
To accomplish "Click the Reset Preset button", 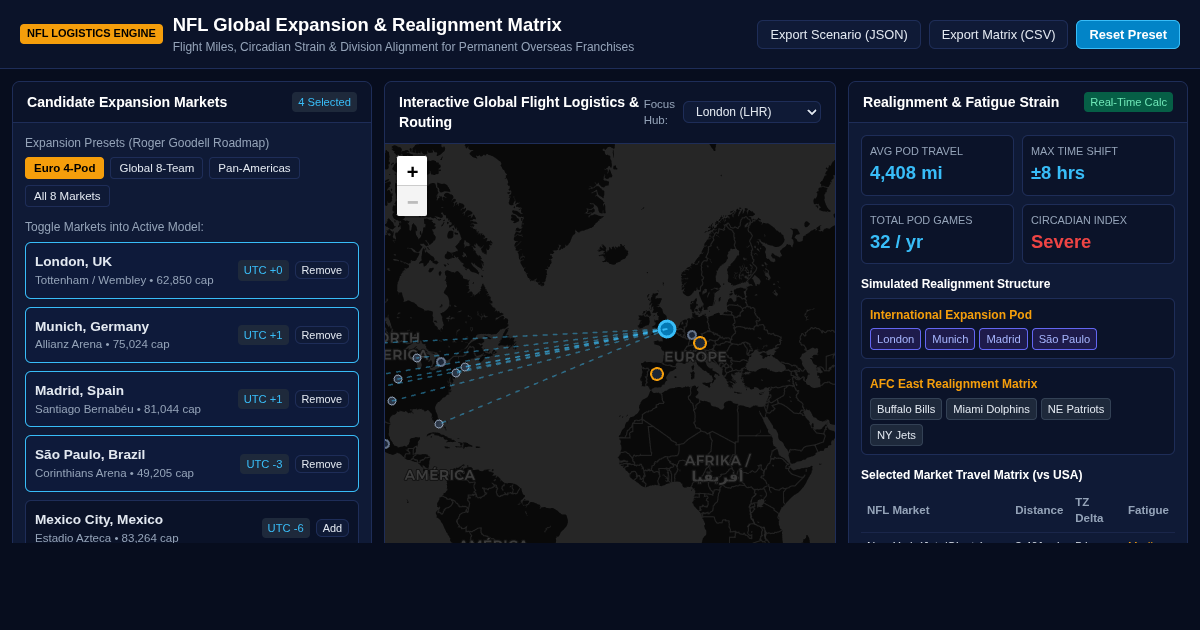I will (x=1128, y=35).
